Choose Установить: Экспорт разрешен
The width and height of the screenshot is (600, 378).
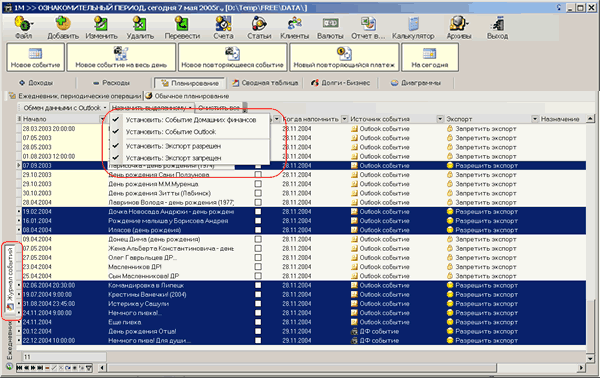coord(190,146)
